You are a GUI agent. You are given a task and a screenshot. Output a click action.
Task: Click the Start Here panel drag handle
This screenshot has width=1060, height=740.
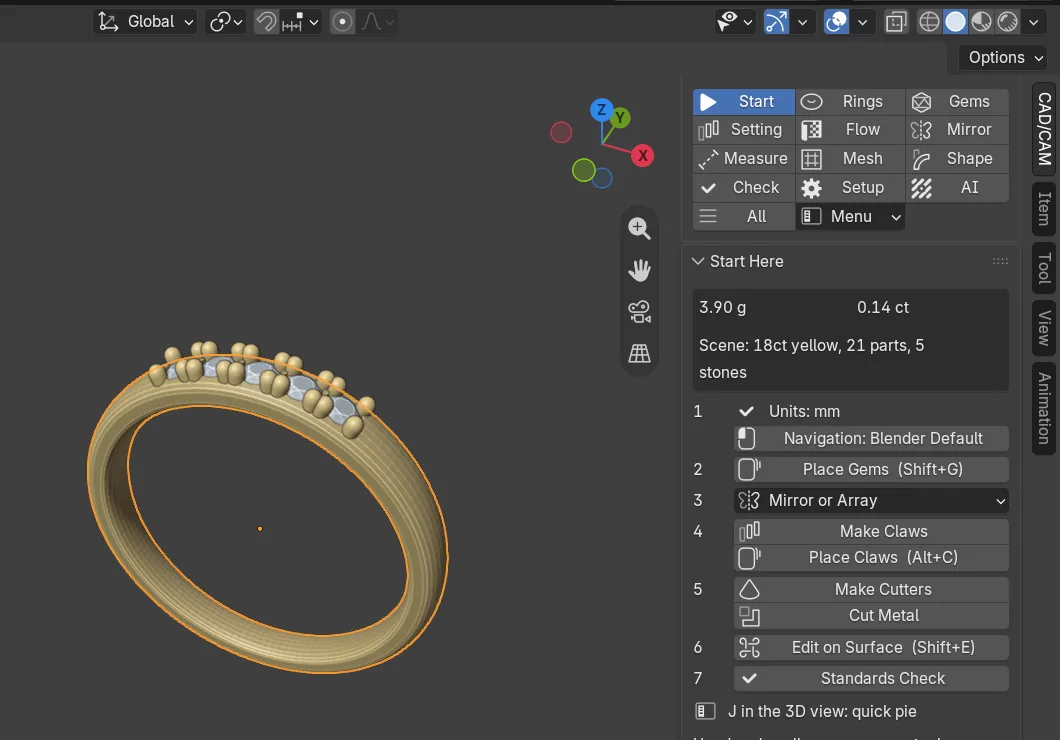[1000, 262]
